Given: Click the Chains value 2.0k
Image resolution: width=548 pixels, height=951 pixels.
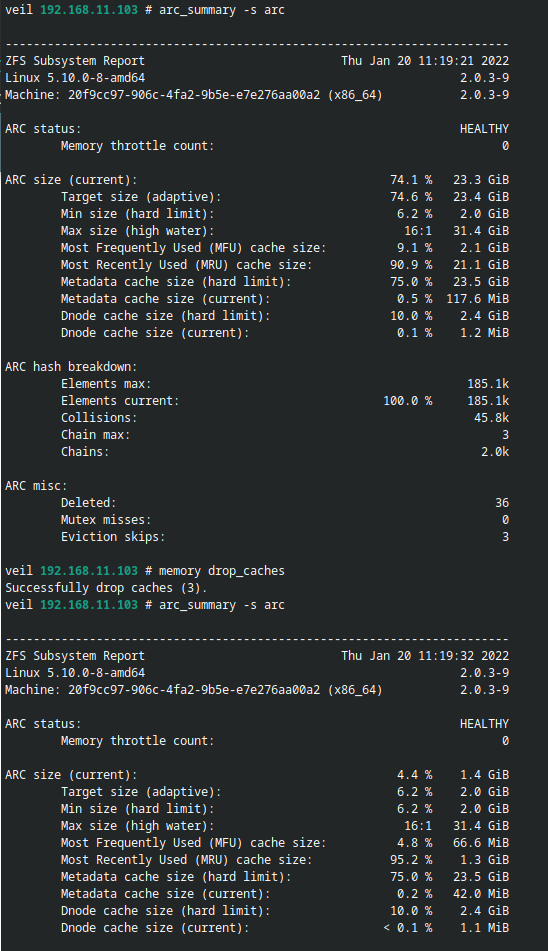Looking at the screenshot, I should pyautogui.click(x=495, y=451).
